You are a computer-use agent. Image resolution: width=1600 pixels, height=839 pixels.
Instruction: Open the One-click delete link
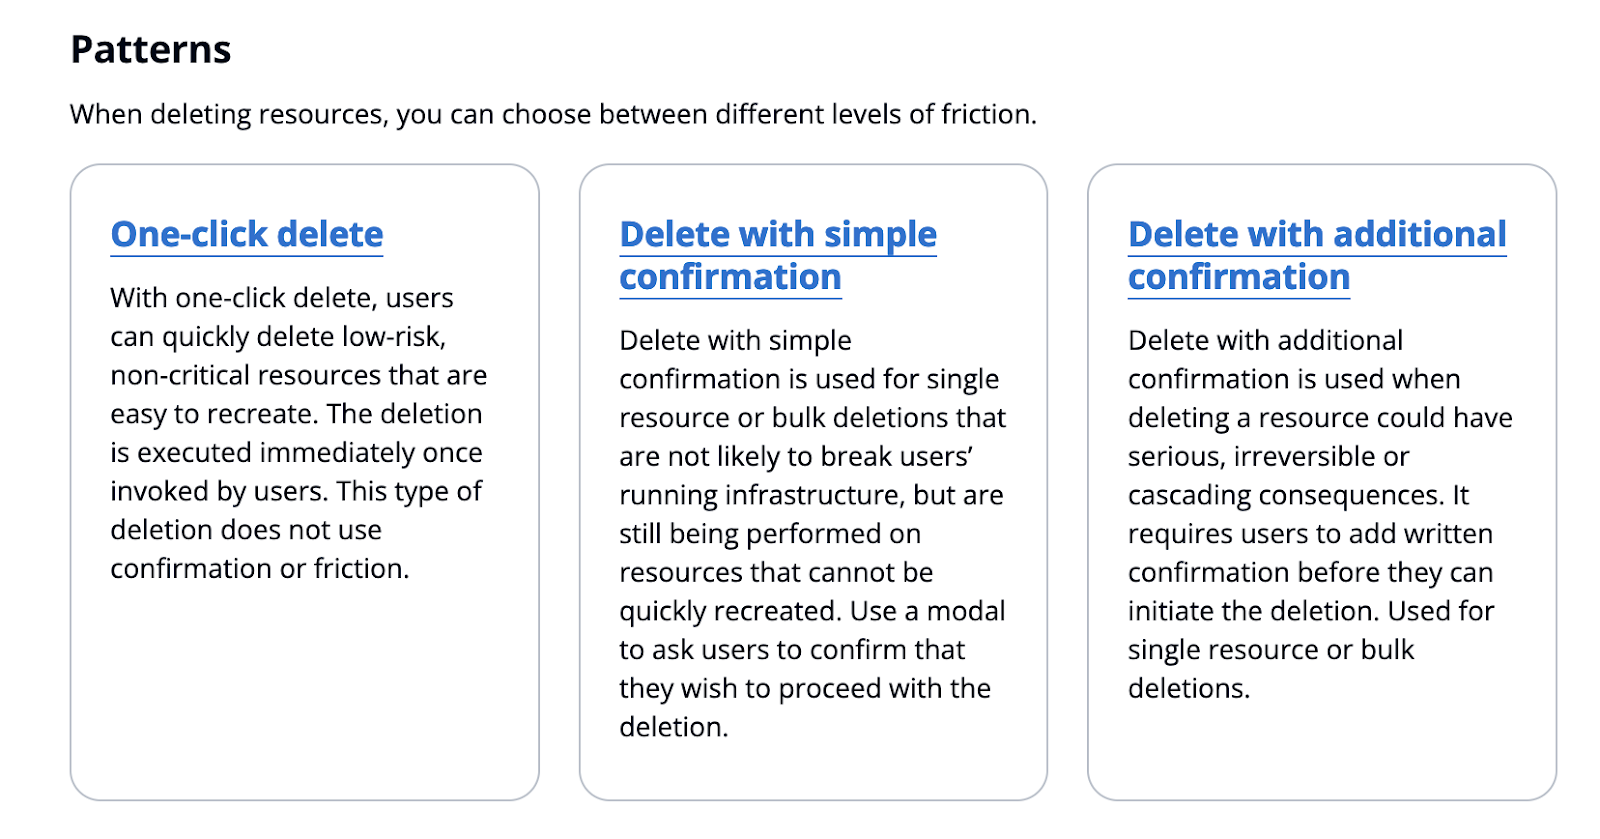247,235
